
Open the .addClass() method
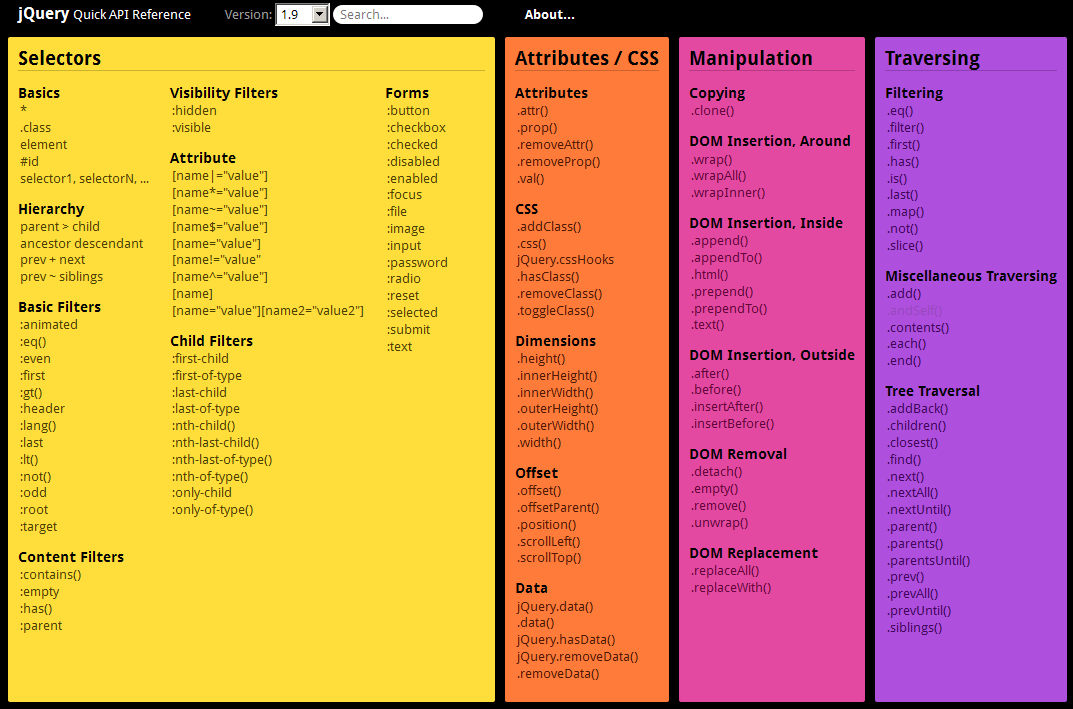[x=549, y=227]
